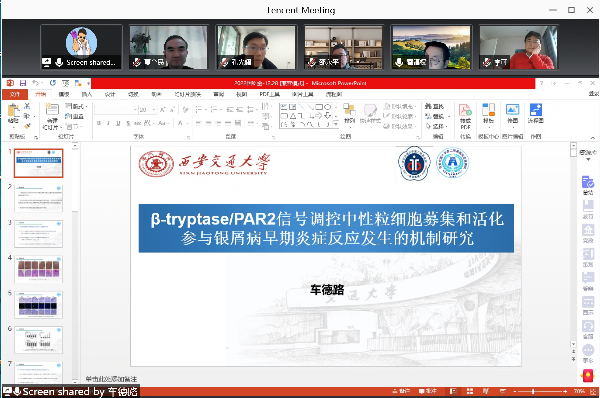
Task: Click the zoom in plus button
Action: point(565,391)
